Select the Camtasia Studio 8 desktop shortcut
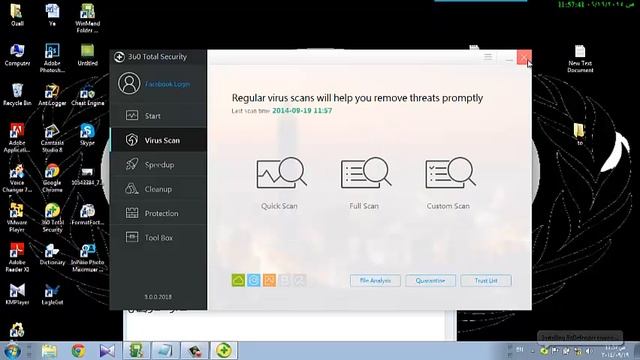Screen dimensions: 640x360 (x=52, y=138)
